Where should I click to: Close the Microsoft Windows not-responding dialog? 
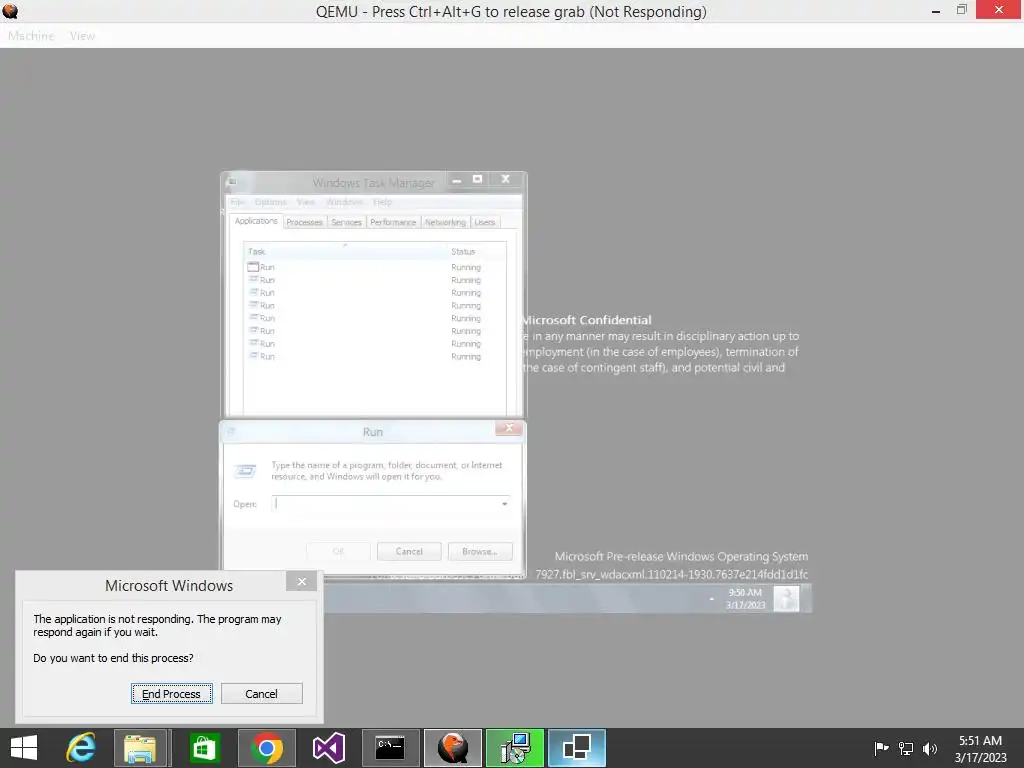(301, 581)
